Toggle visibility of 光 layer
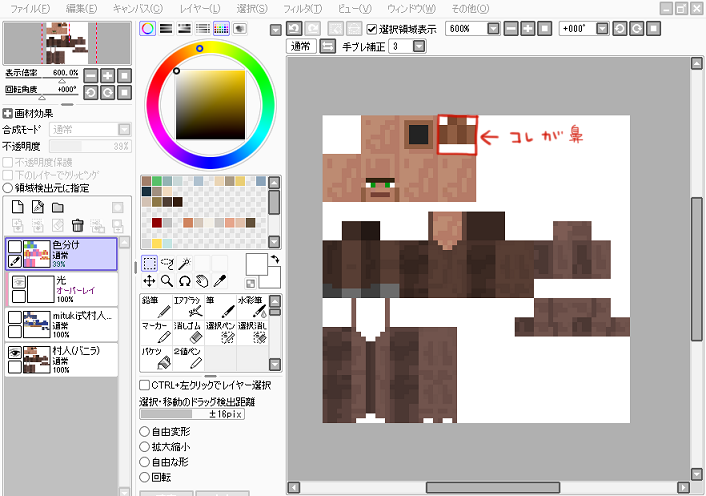Image resolution: width=706 pixels, height=496 pixels. (18, 282)
